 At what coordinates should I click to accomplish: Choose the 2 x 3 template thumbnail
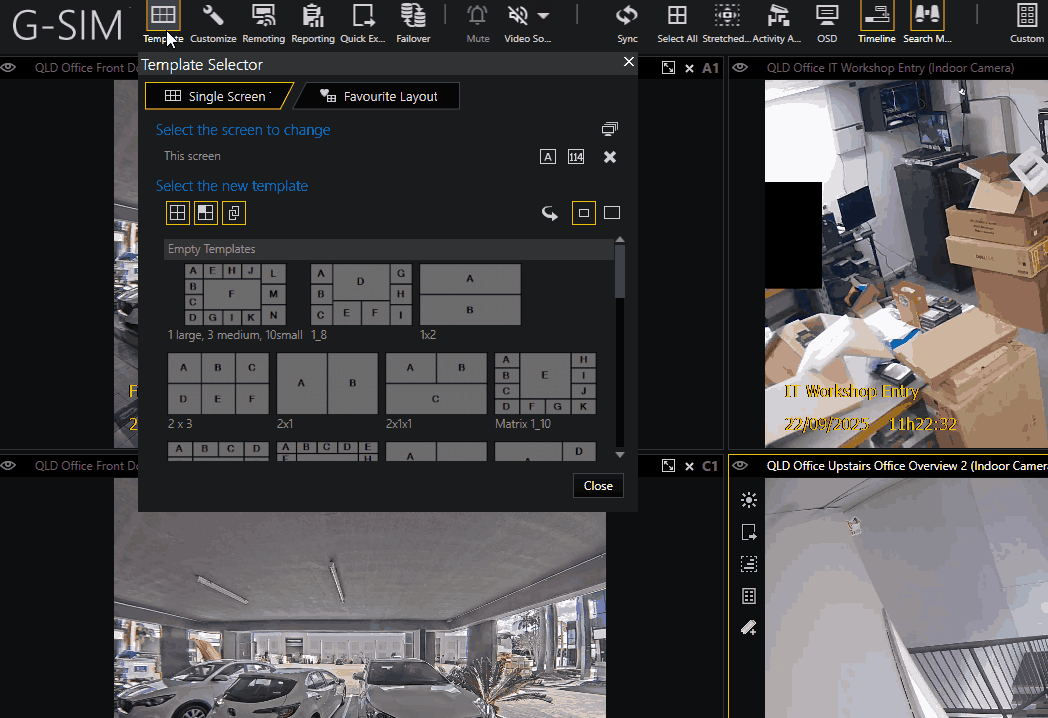218,383
